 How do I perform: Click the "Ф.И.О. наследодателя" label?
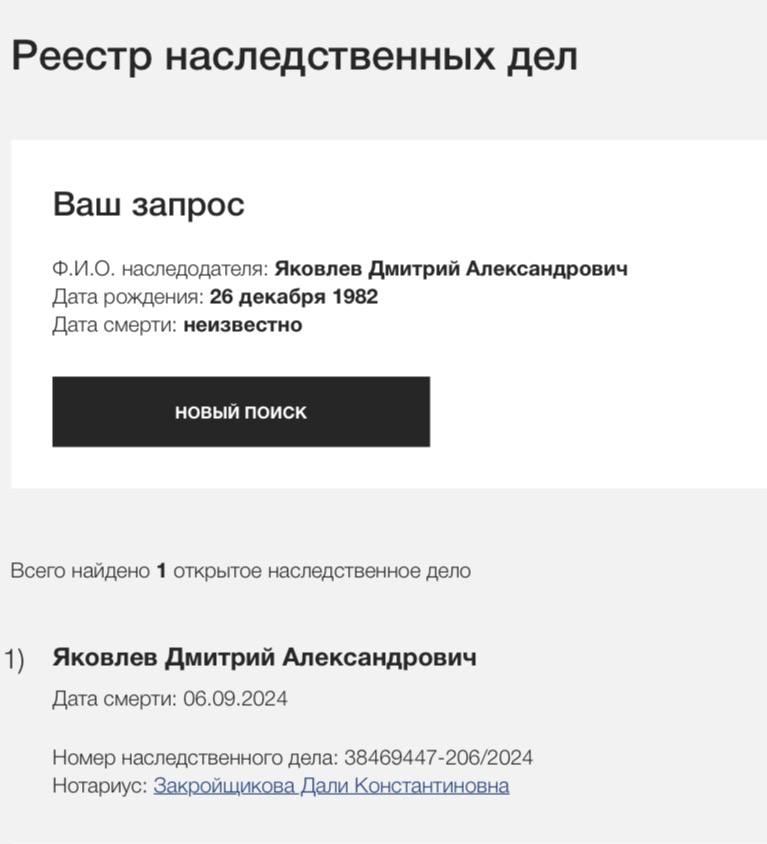click(160, 269)
